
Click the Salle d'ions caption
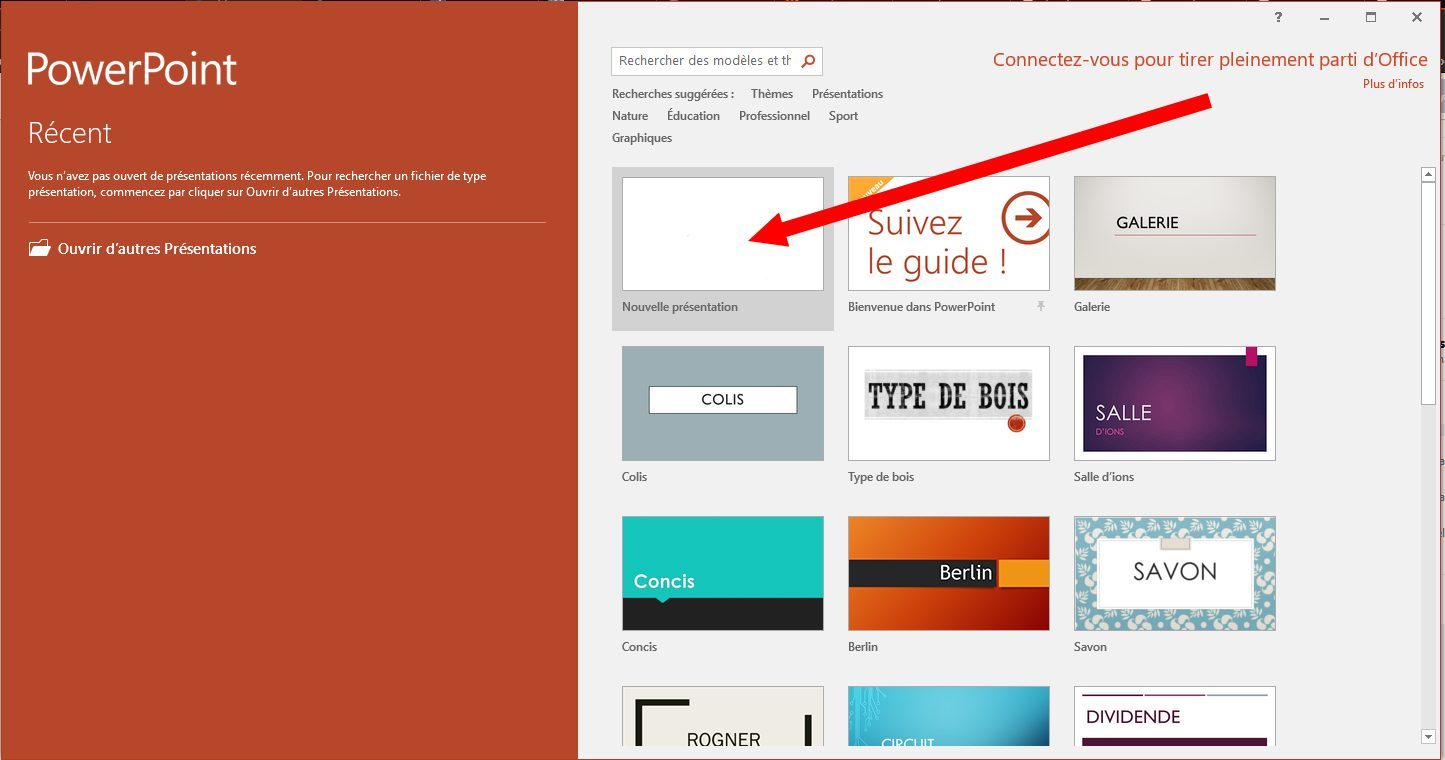pyautogui.click(x=1104, y=477)
